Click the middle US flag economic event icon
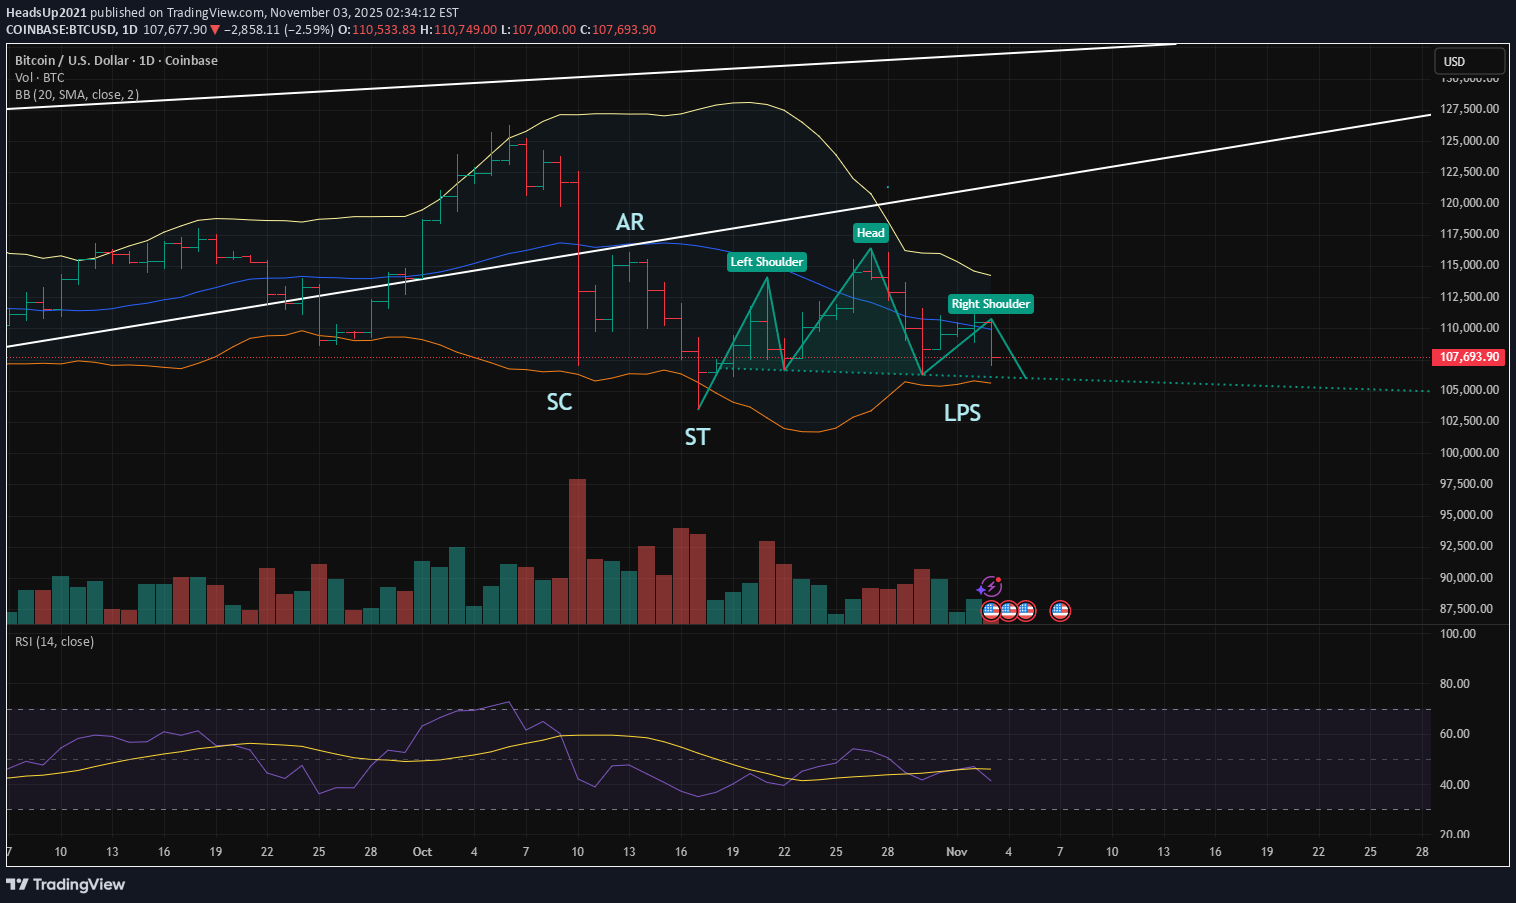Screen dimensions: 1516x903 (x=1007, y=610)
